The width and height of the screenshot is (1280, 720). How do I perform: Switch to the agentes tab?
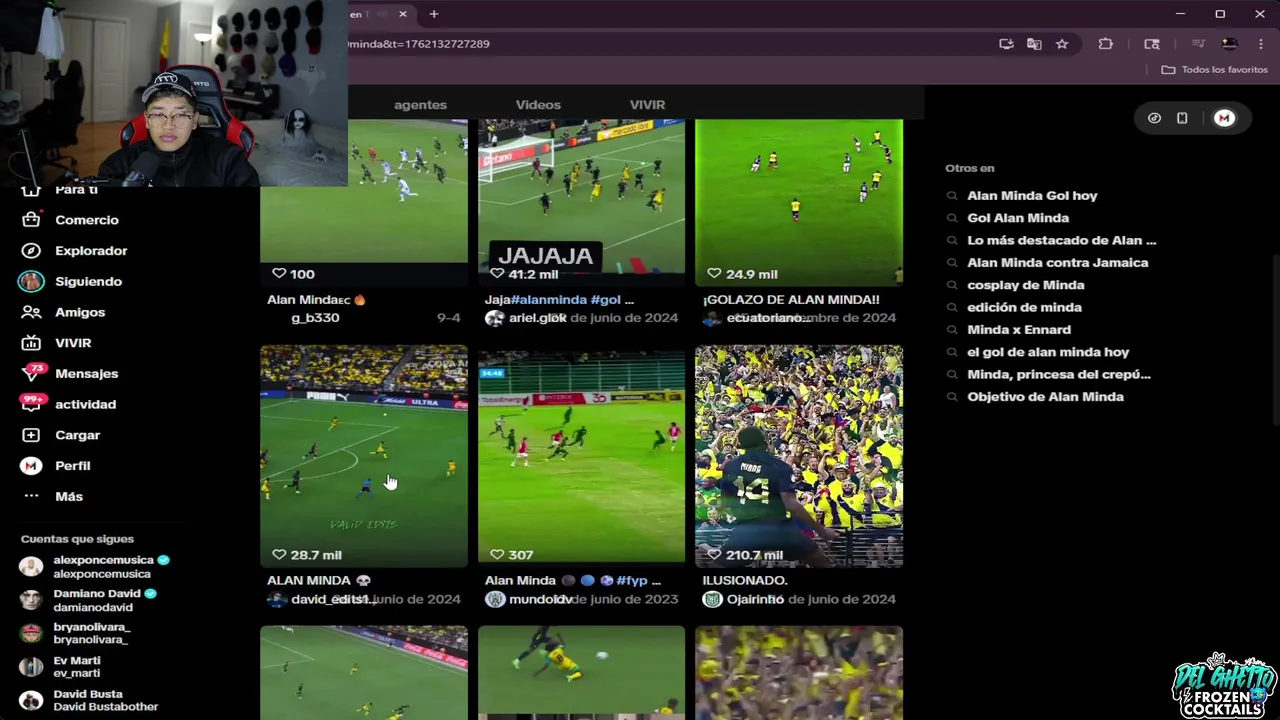420,105
